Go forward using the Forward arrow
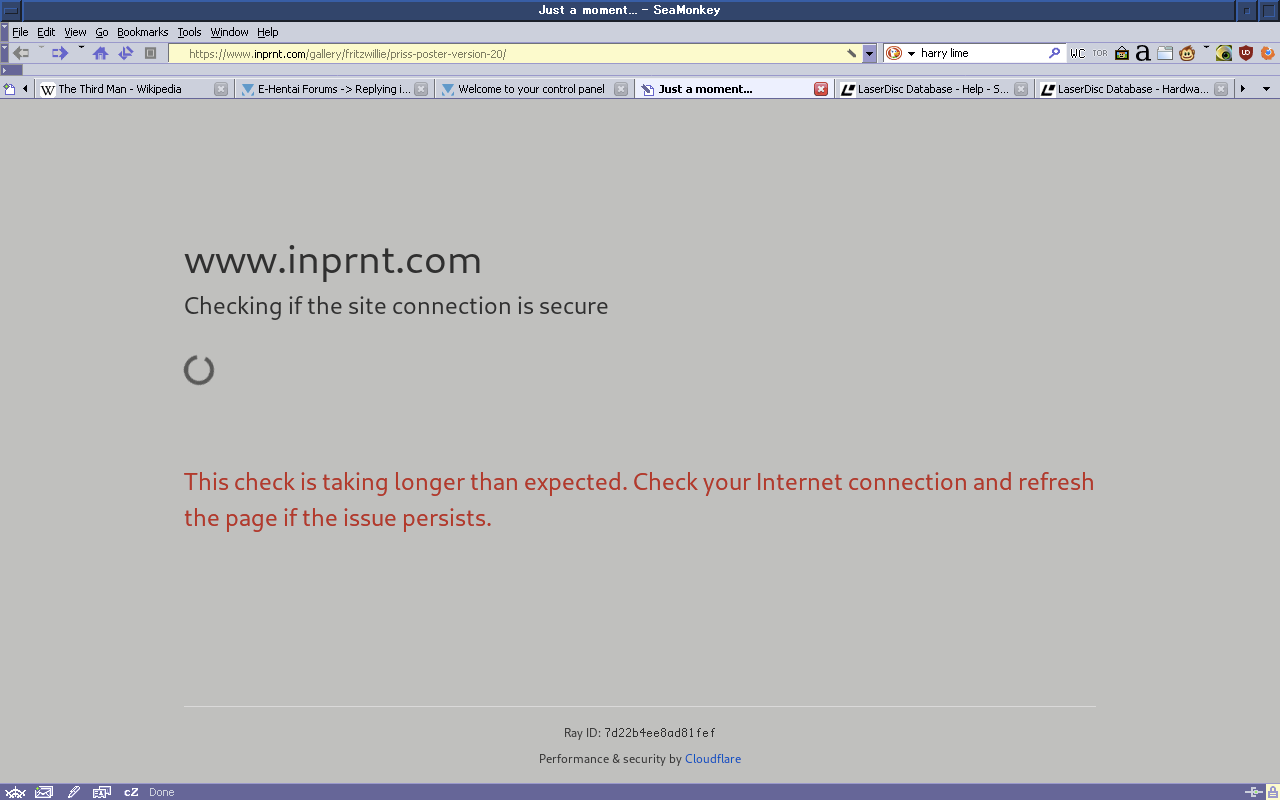Image resolution: width=1280 pixels, height=800 pixels. tap(60, 53)
